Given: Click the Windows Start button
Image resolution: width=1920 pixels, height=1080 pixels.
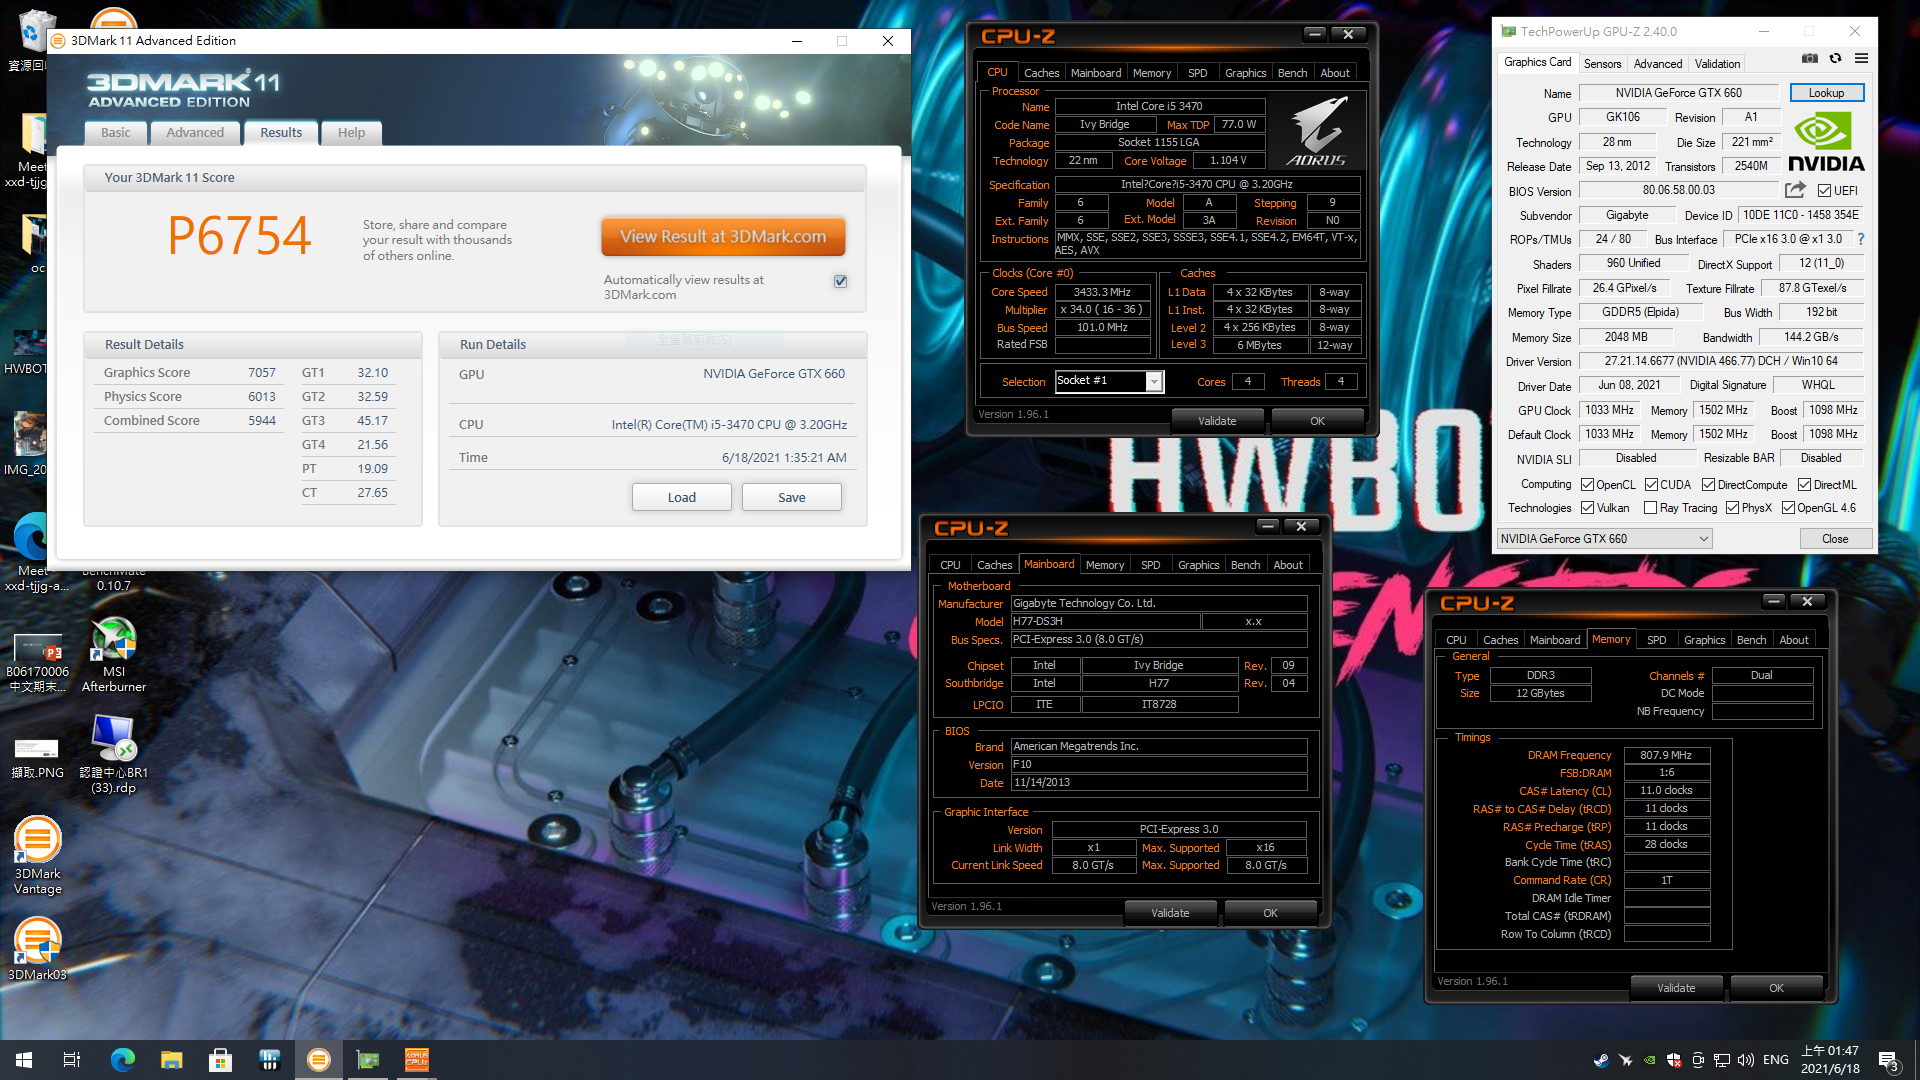Looking at the screenshot, I should 24,1060.
